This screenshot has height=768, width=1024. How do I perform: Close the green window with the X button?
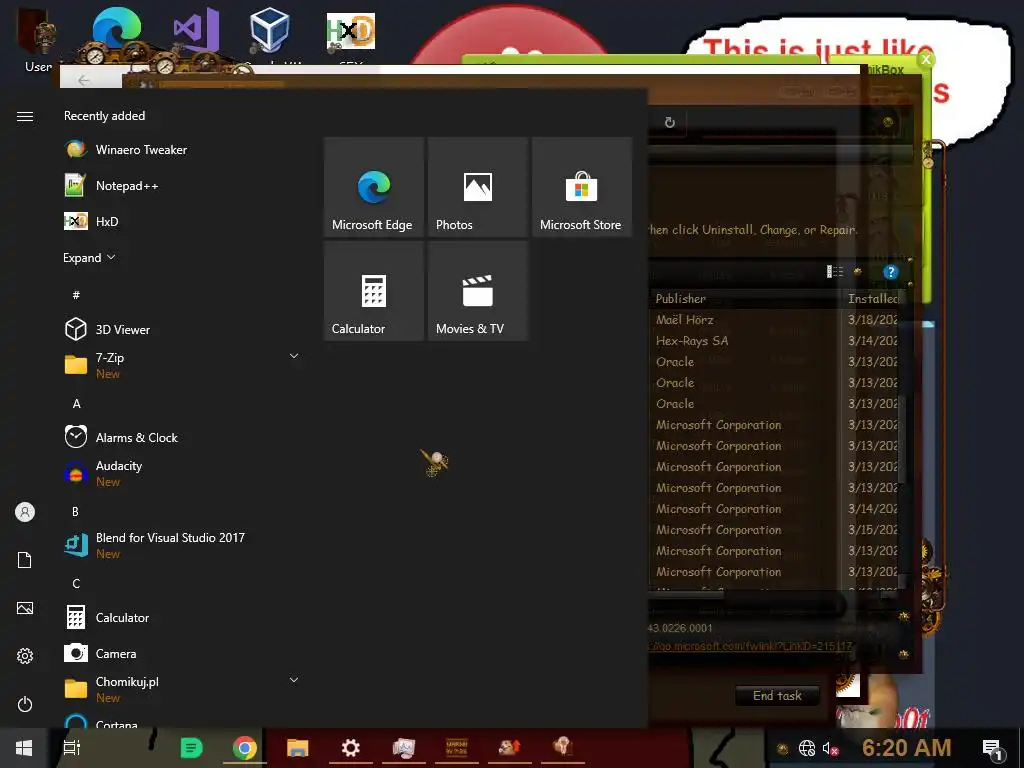(x=925, y=60)
